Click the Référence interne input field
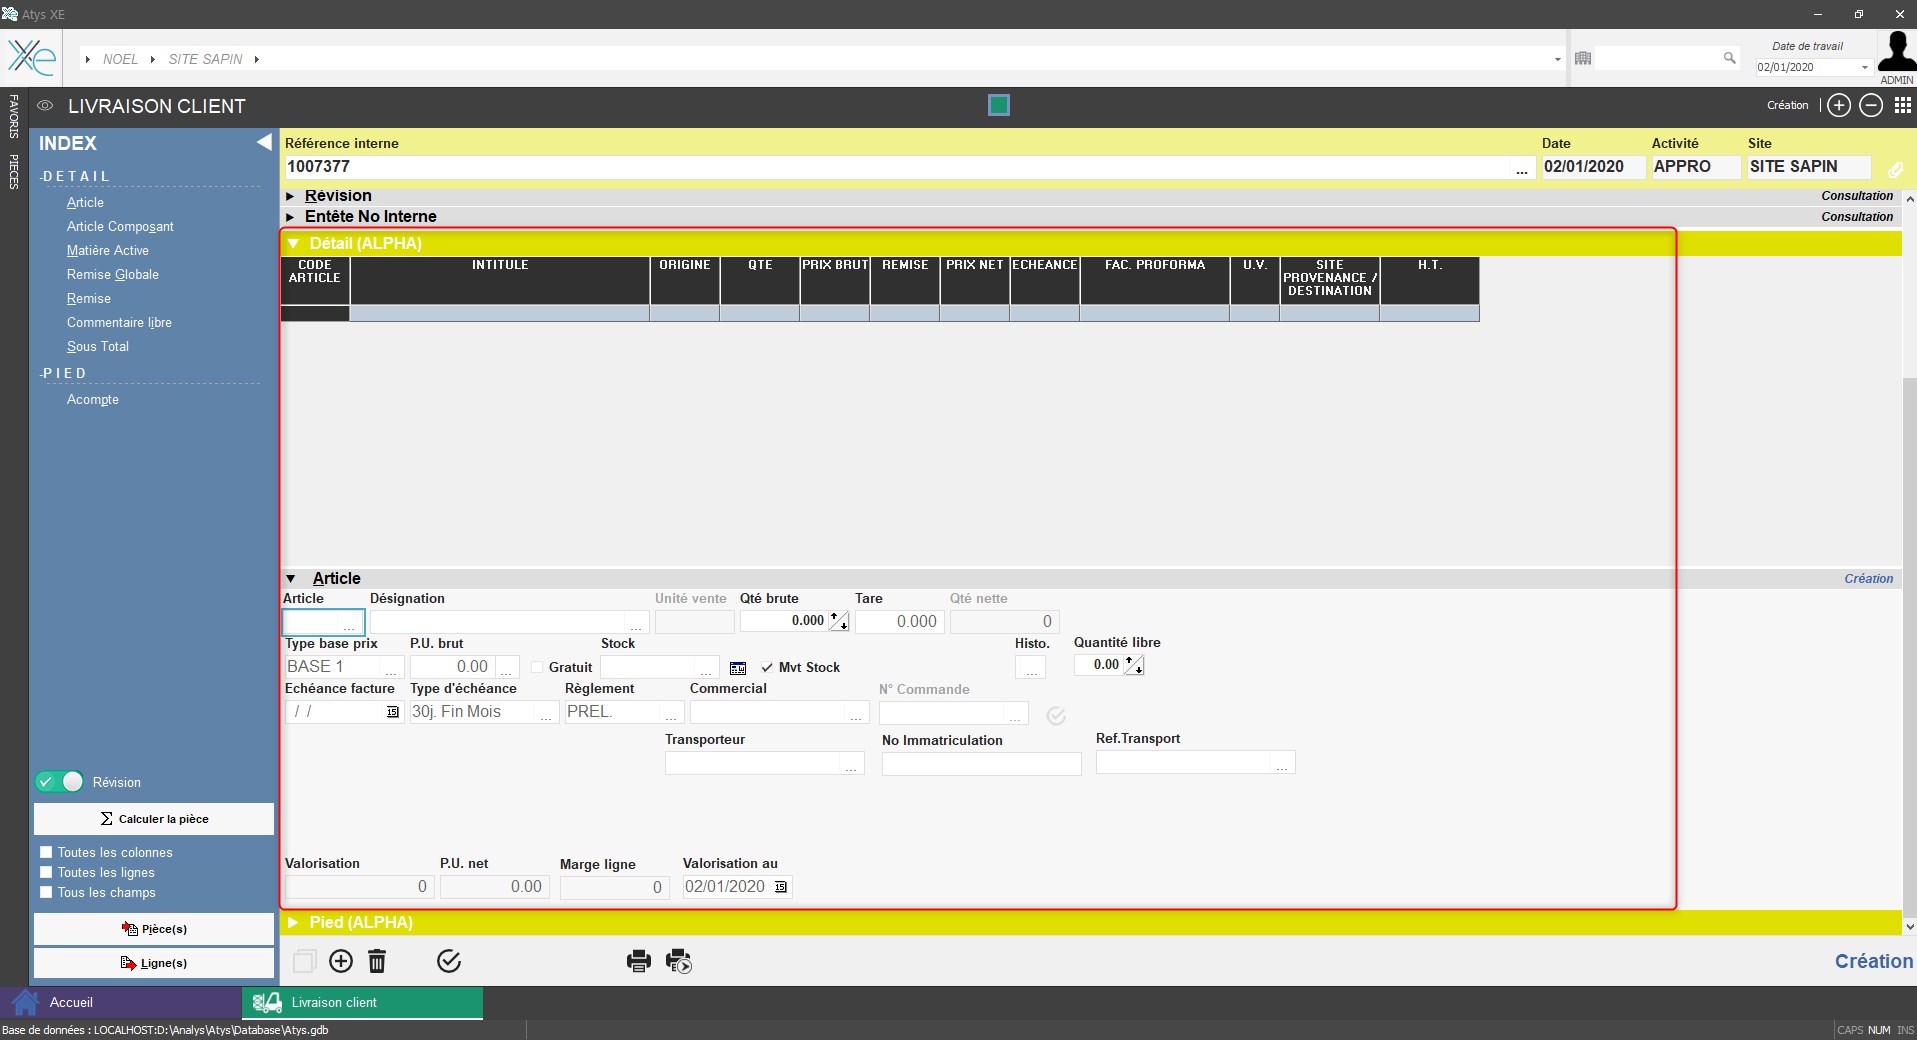Screen dimensions: 1917x1040 (895, 167)
